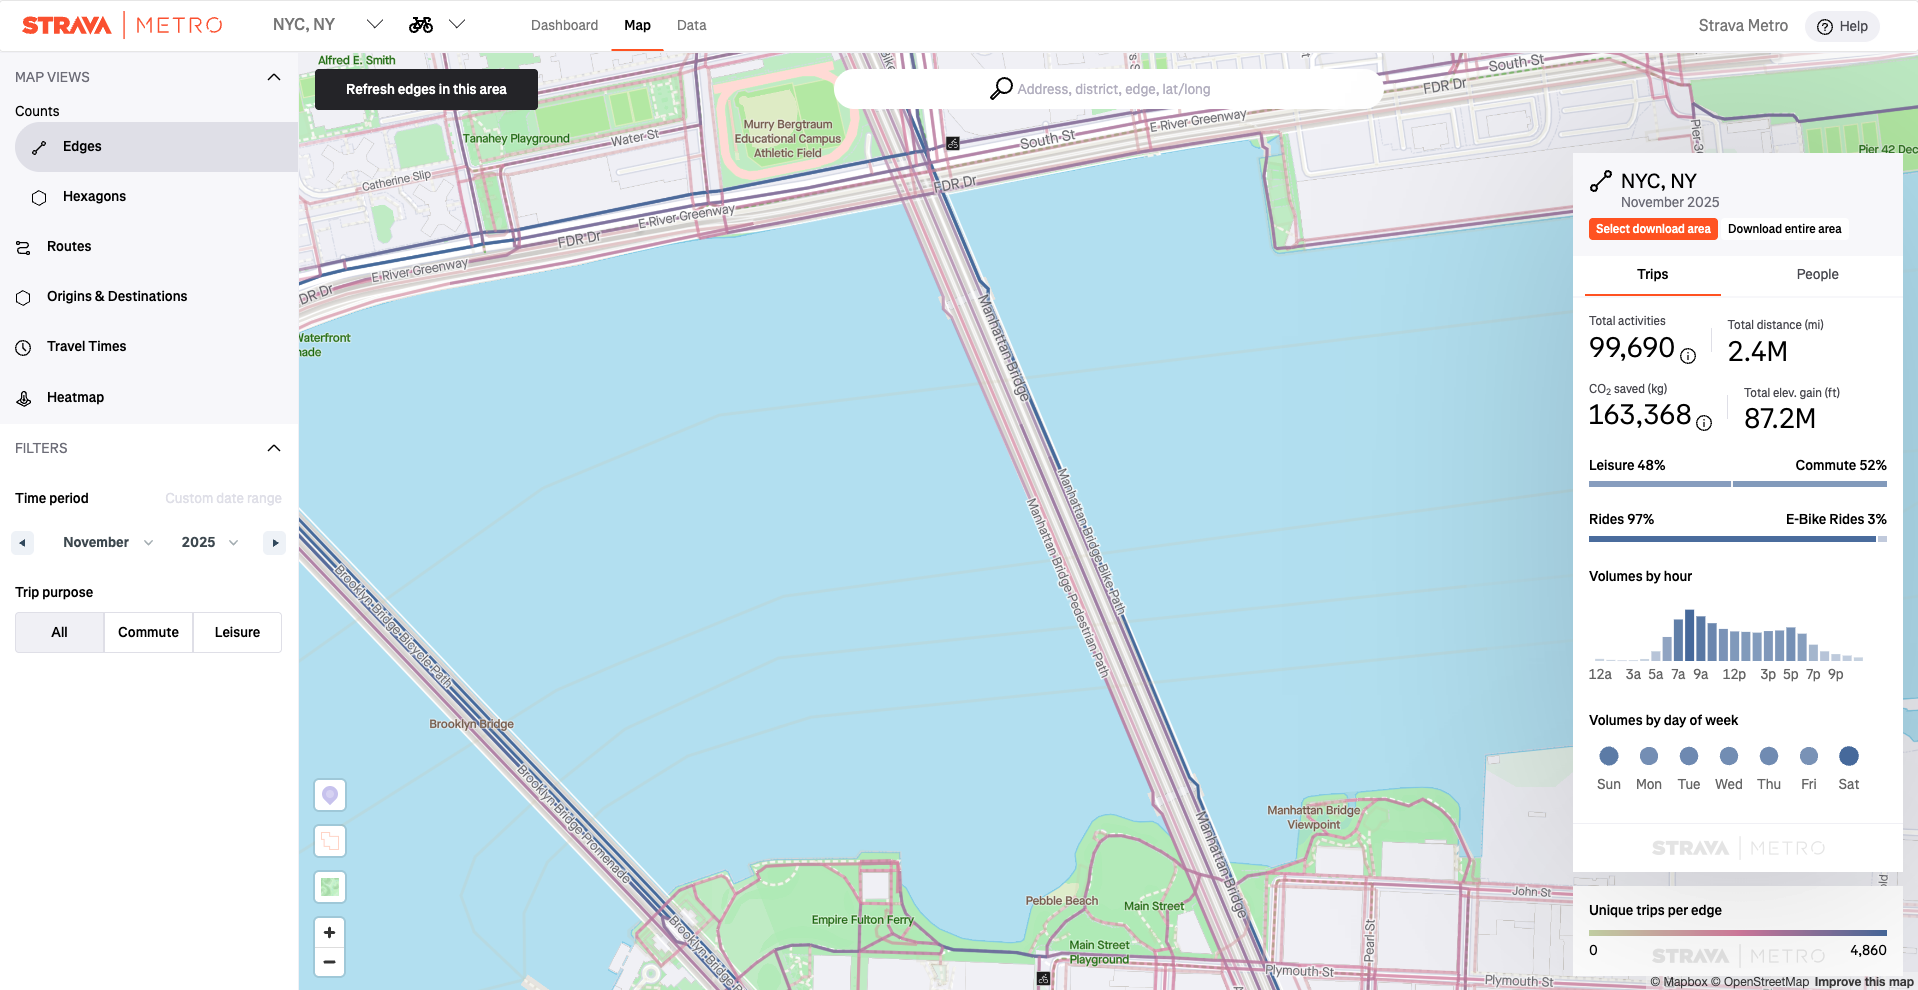Click info icon beside Total activities
This screenshot has height=990, width=1918.
coord(1688,356)
